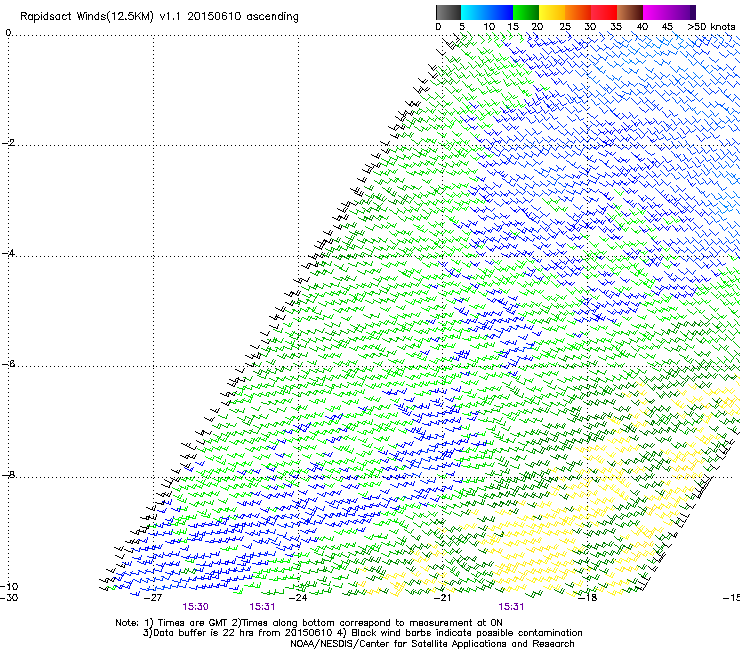Click the '-18' longitude axis label
Screen dimensions: 740x650
[x=588, y=597]
